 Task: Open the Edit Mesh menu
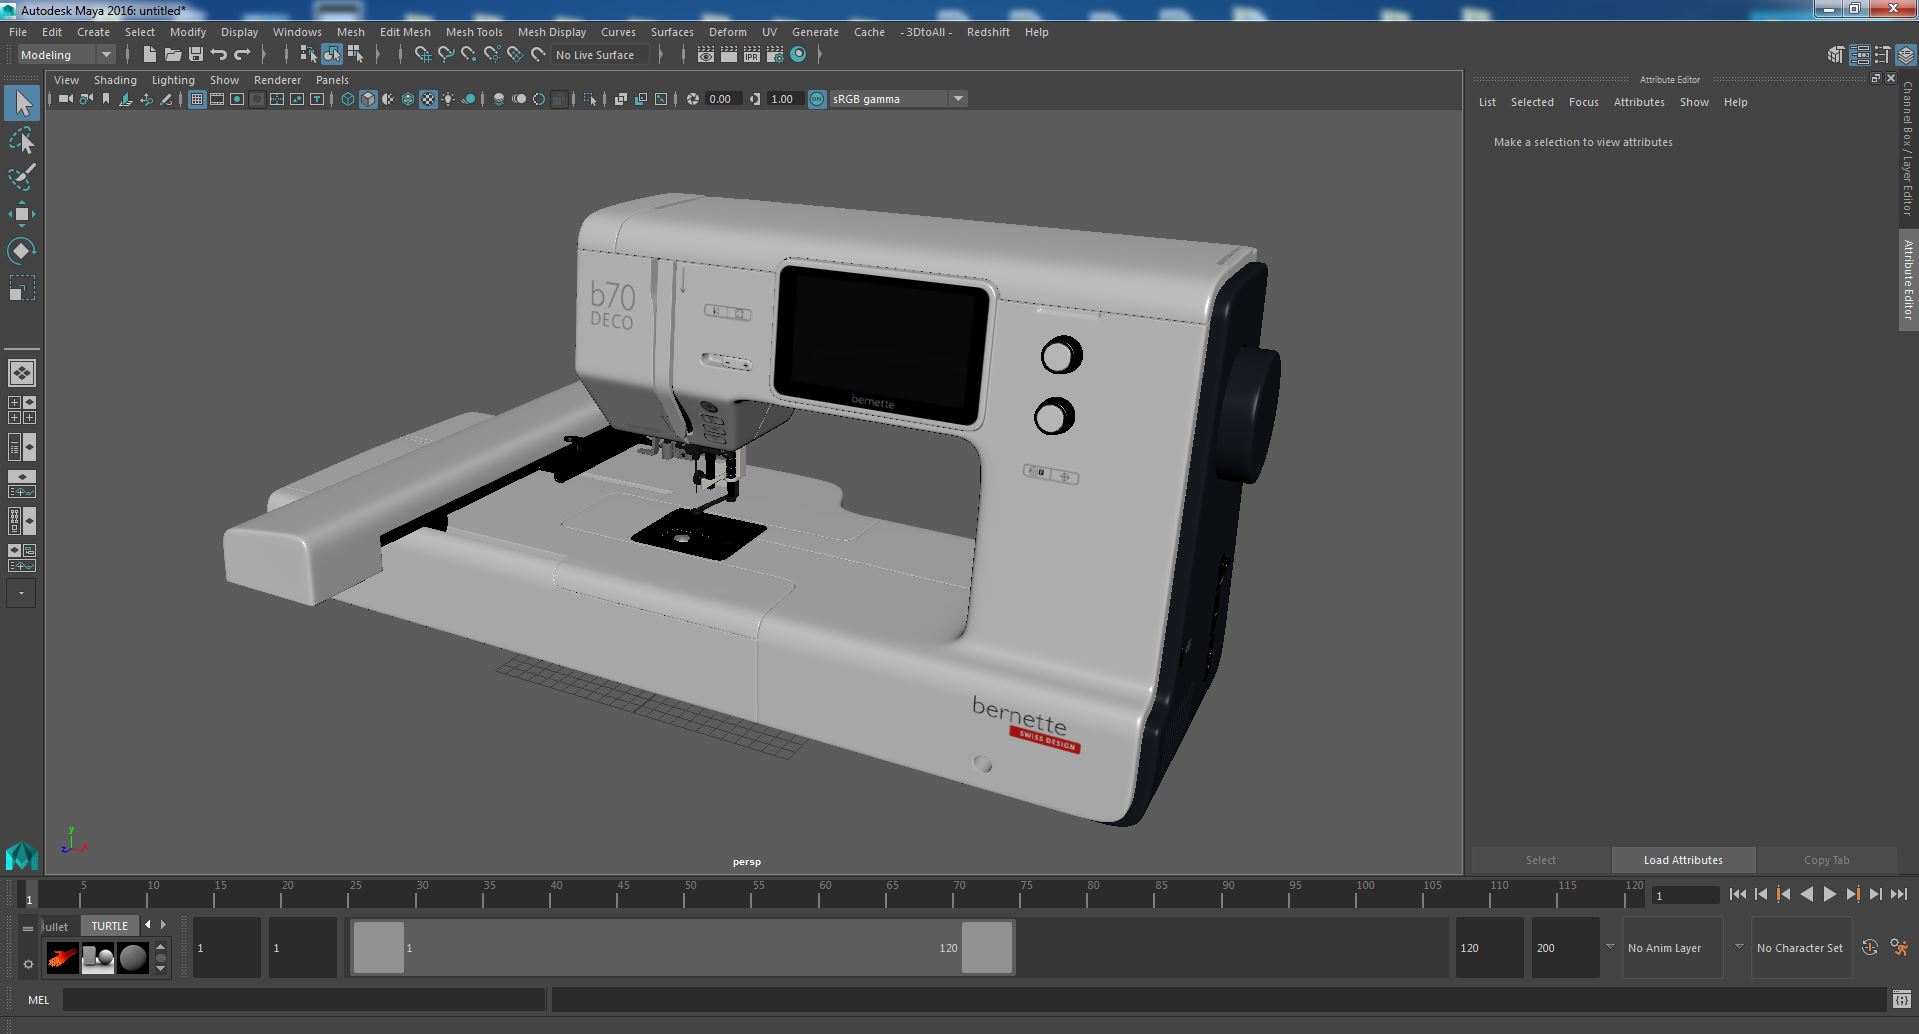405,32
